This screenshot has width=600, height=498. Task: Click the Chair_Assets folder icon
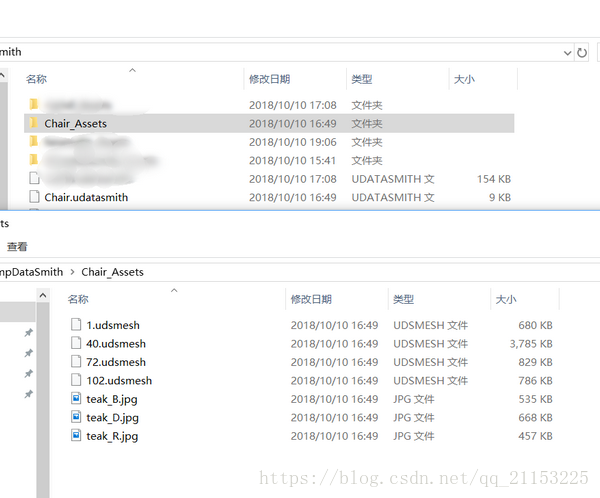[33, 124]
